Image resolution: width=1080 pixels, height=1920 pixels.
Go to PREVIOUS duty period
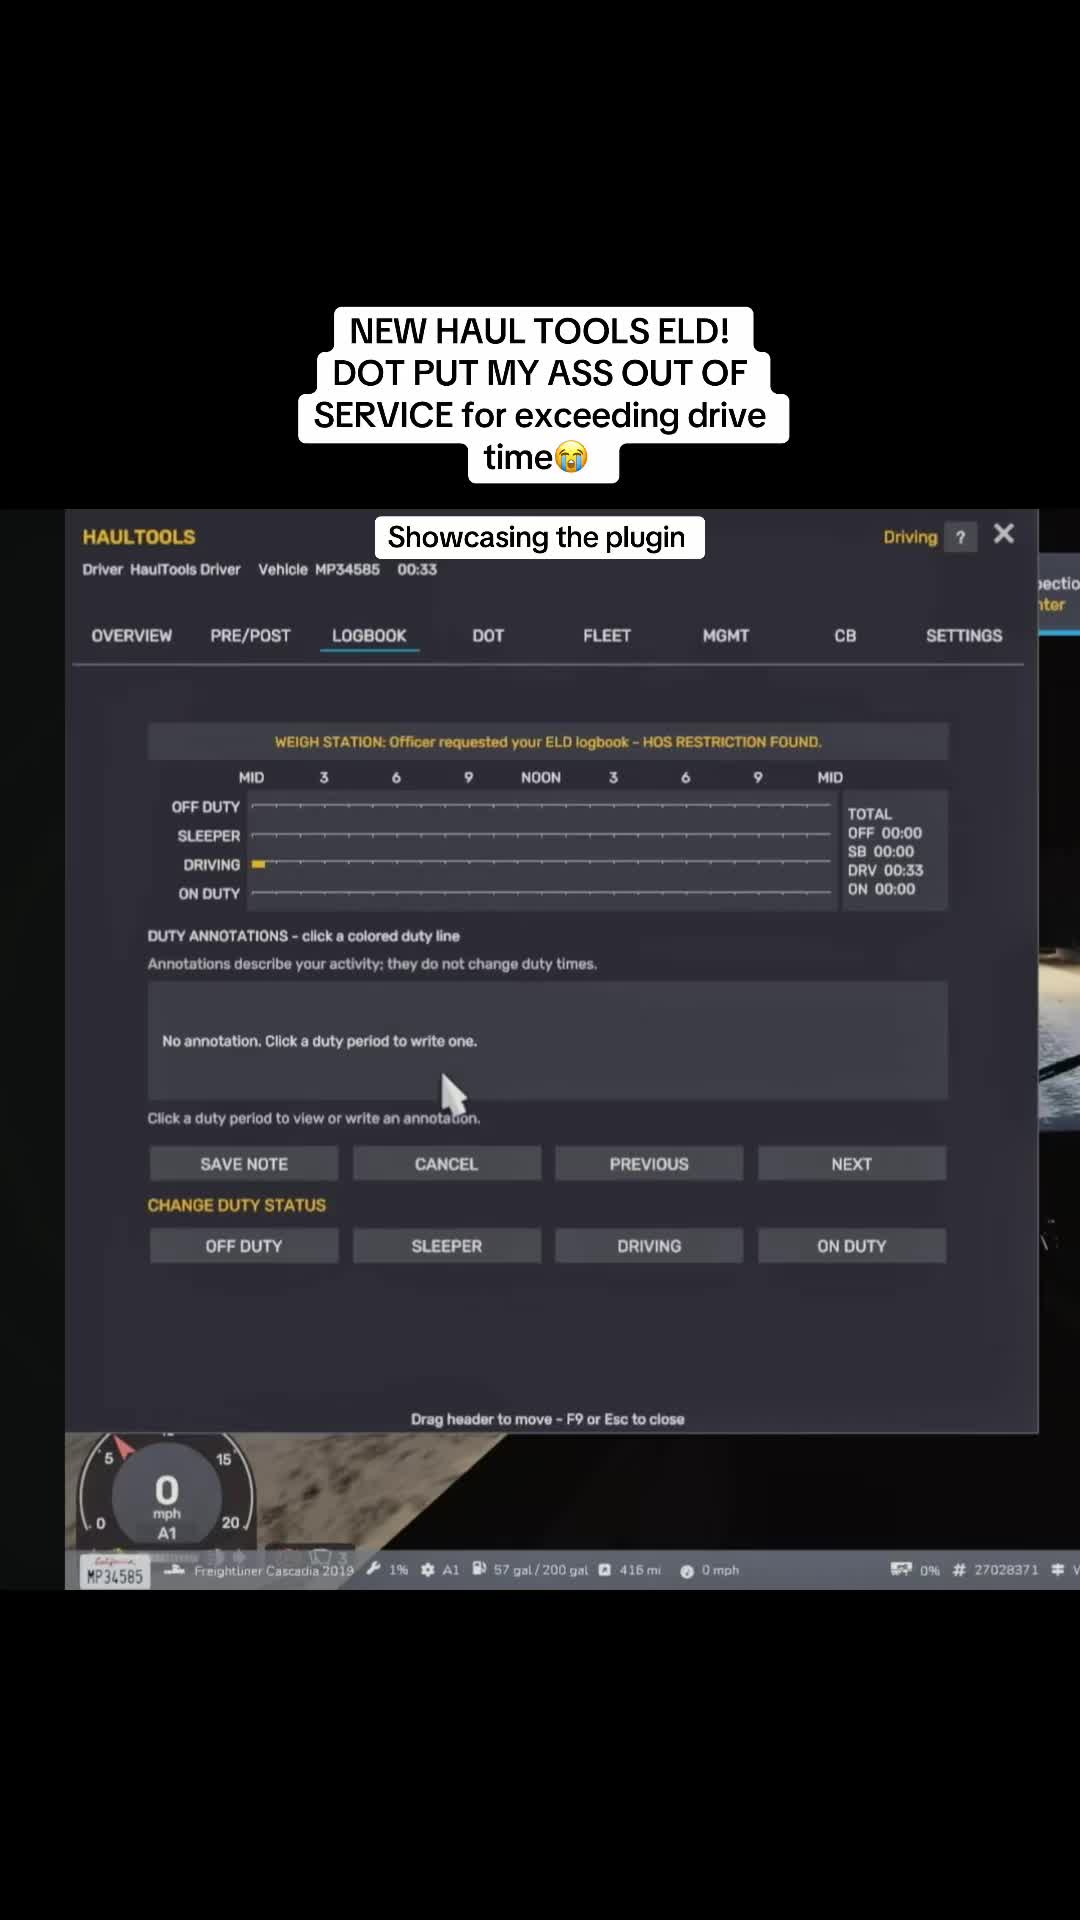coord(649,1164)
